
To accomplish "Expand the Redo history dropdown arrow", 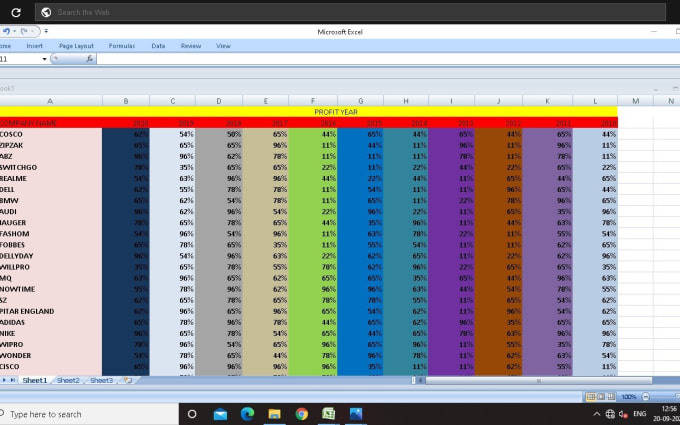I will click(32, 31).
